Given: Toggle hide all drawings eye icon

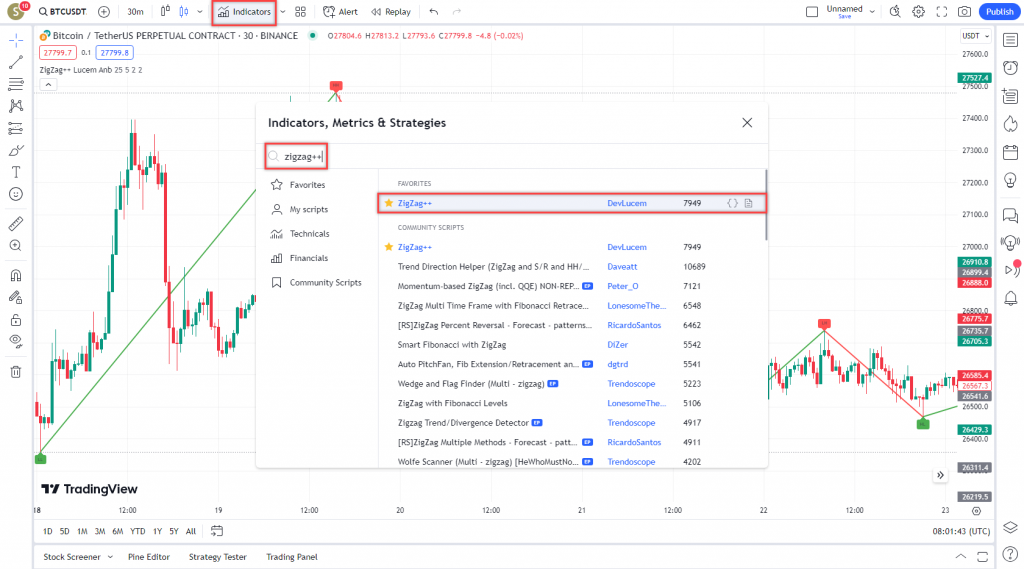Looking at the screenshot, I should (16, 341).
